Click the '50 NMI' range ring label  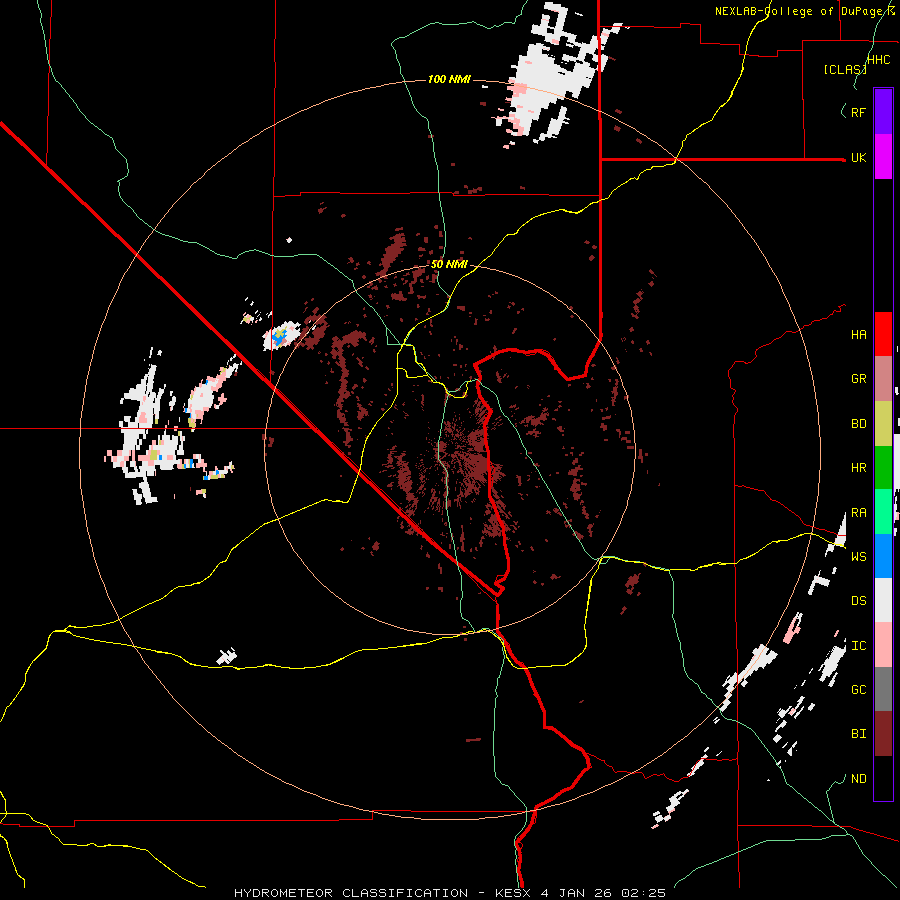[449, 265]
